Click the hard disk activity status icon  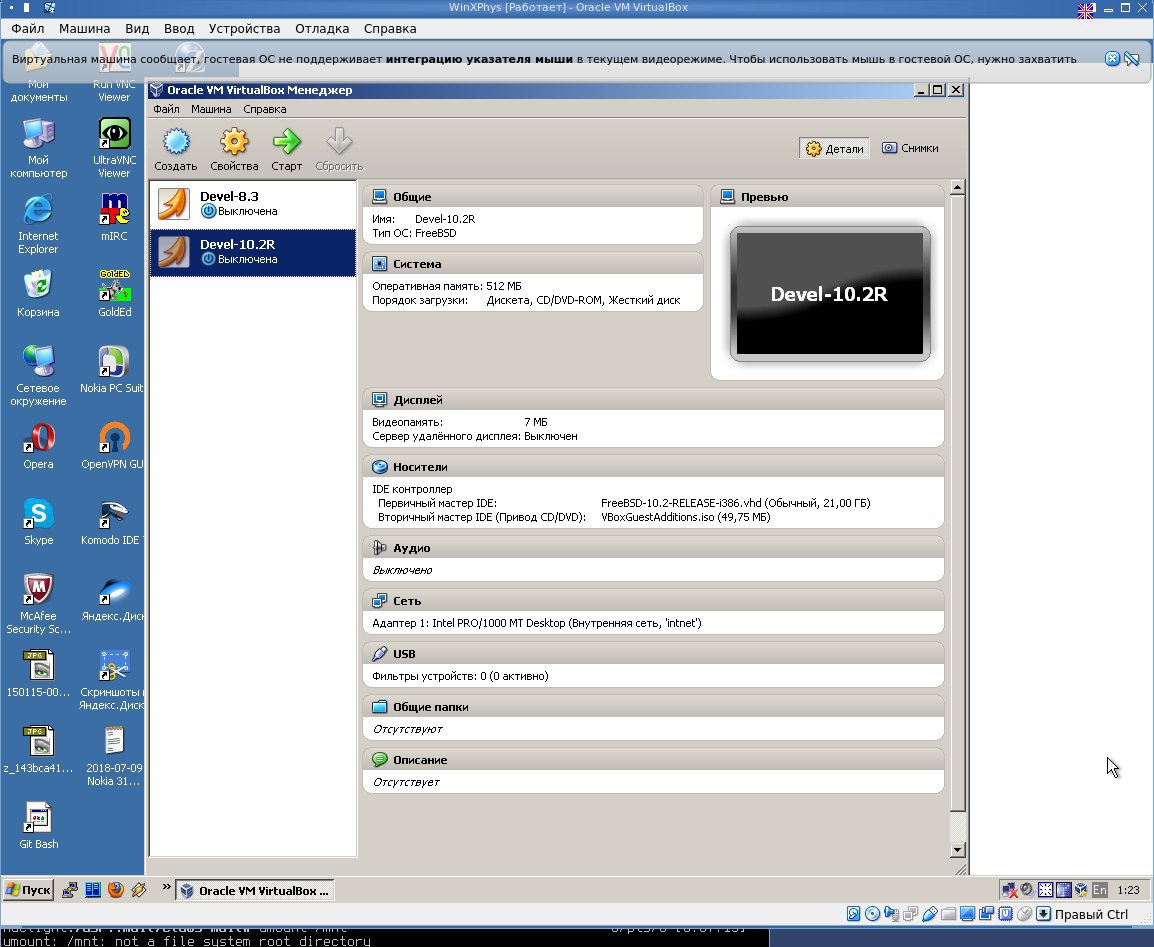pyautogui.click(x=854, y=914)
